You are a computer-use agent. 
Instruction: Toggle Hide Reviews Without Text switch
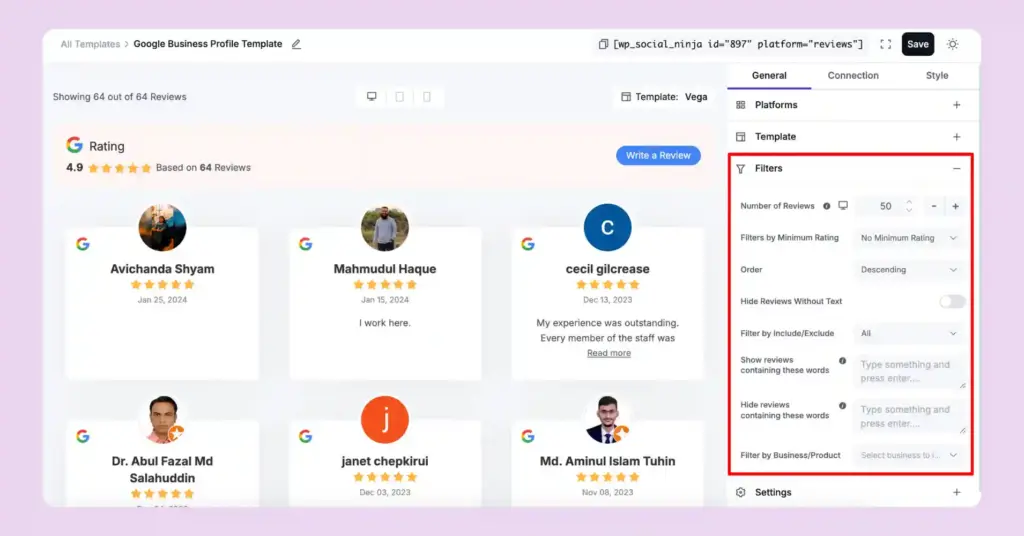click(952, 301)
